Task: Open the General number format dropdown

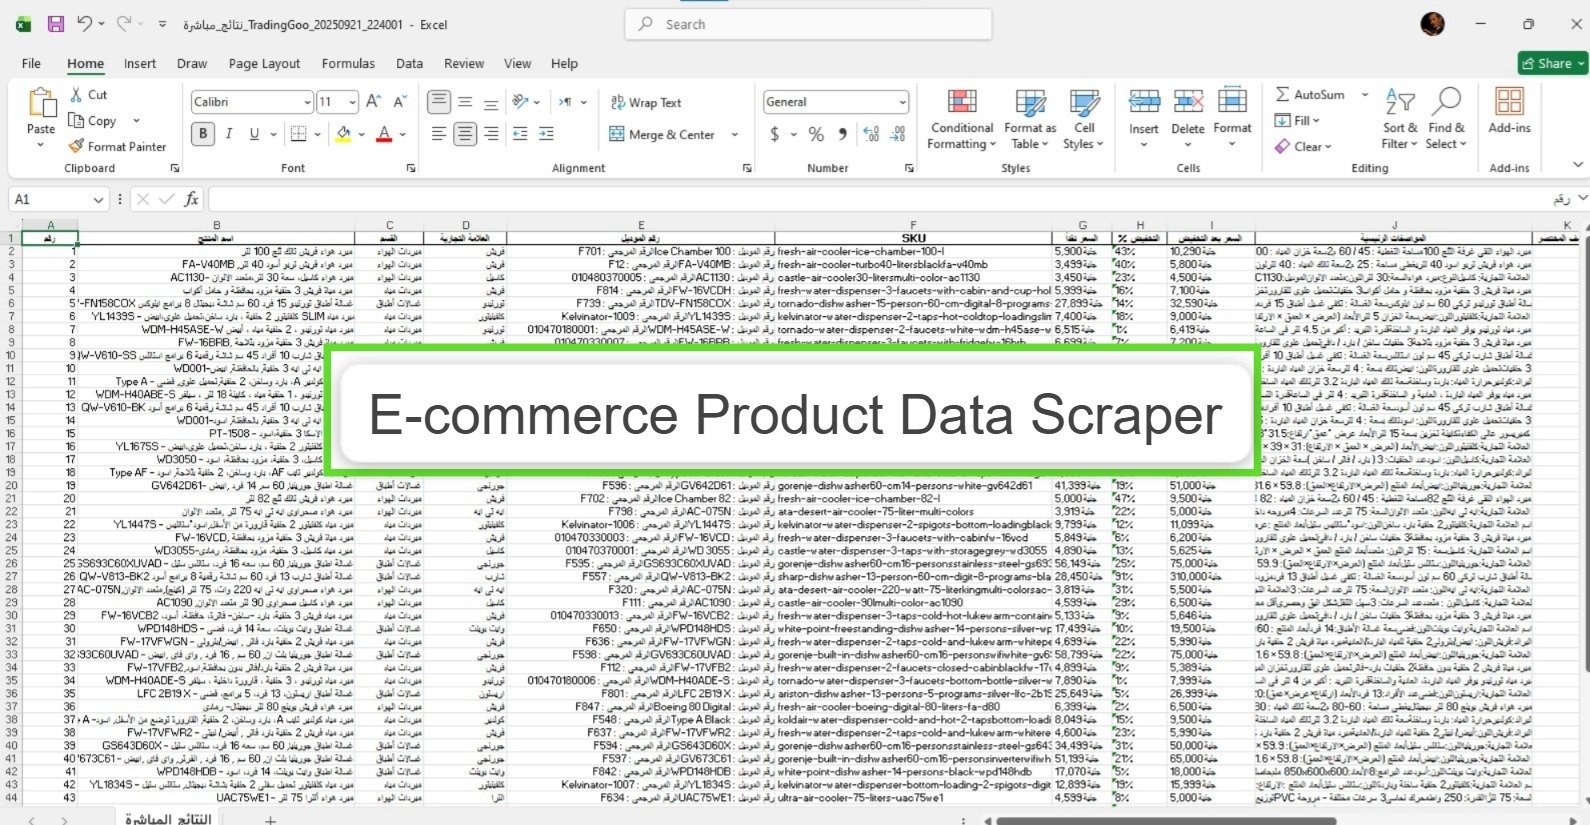Action: 902,102
